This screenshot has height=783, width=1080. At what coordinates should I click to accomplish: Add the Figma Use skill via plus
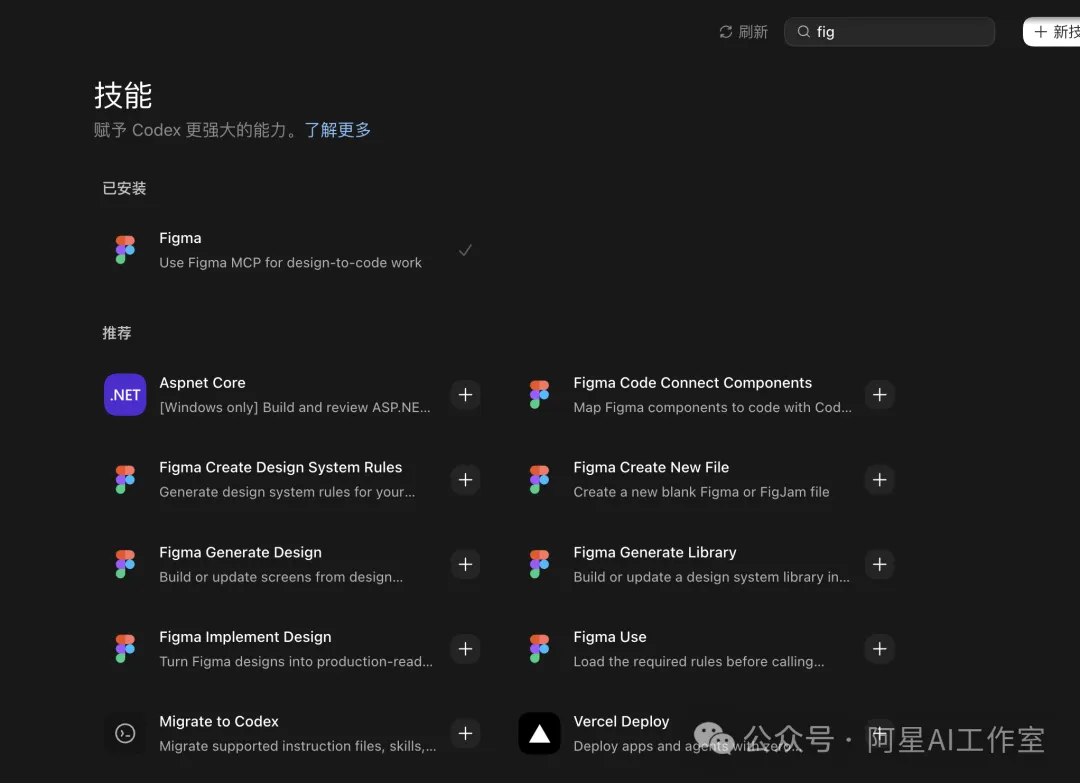(880, 649)
